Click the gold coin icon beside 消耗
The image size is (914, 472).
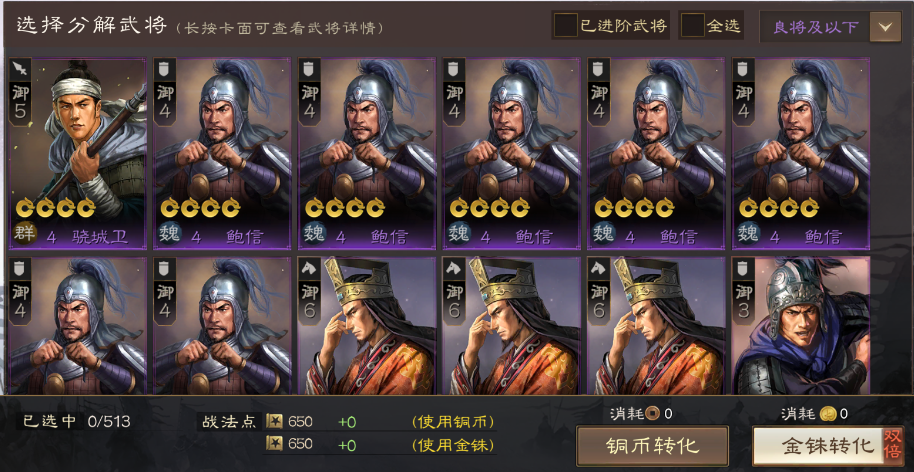point(827,414)
